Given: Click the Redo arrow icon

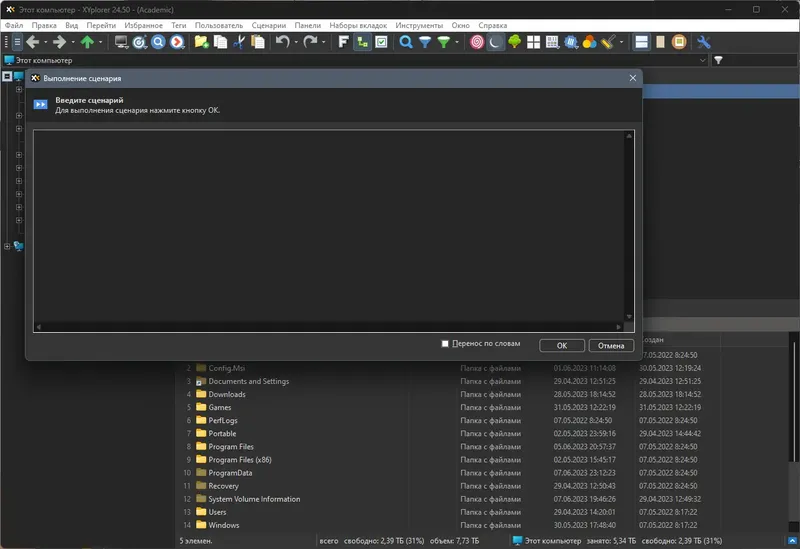Looking at the screenshot, I should 310,42.
